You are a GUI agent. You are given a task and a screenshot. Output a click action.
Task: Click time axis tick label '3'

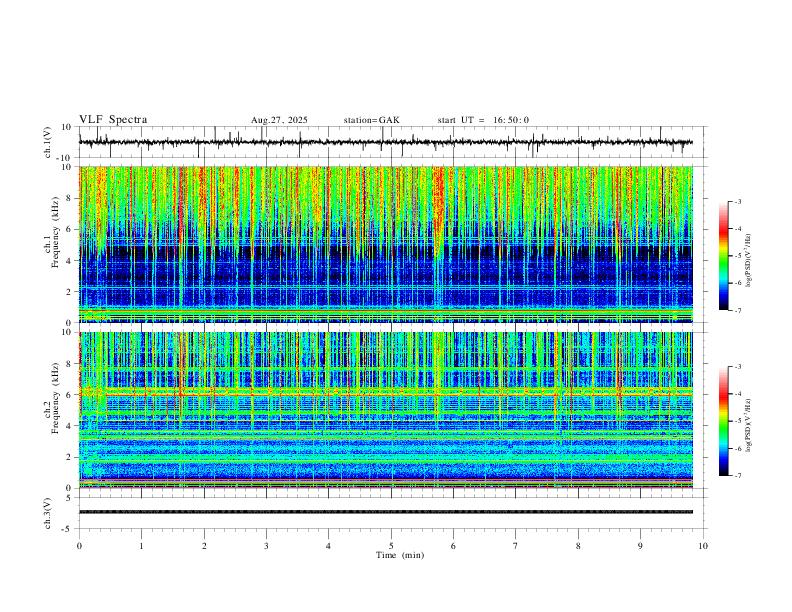(x=266, y=546)
